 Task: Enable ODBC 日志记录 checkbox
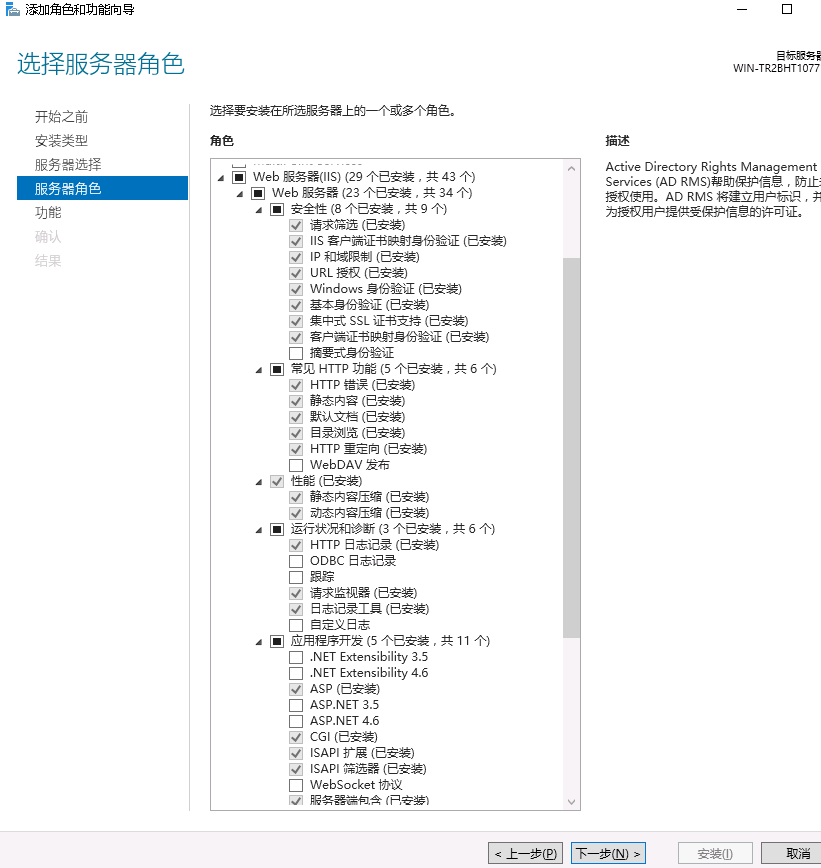tap(296, 561)
